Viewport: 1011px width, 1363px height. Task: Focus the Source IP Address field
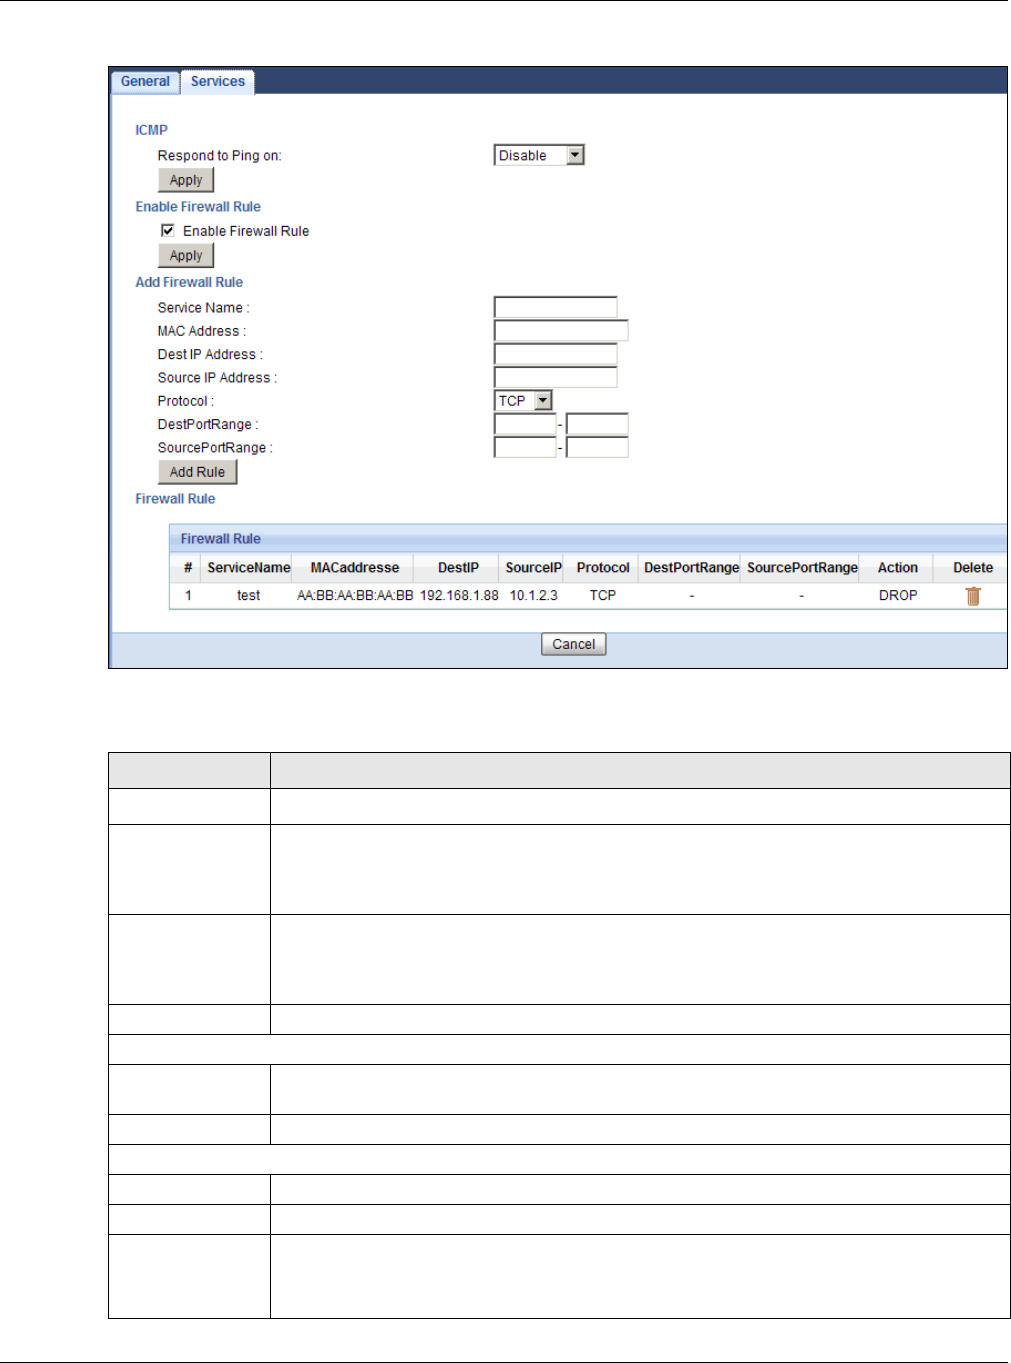(556, 377)
